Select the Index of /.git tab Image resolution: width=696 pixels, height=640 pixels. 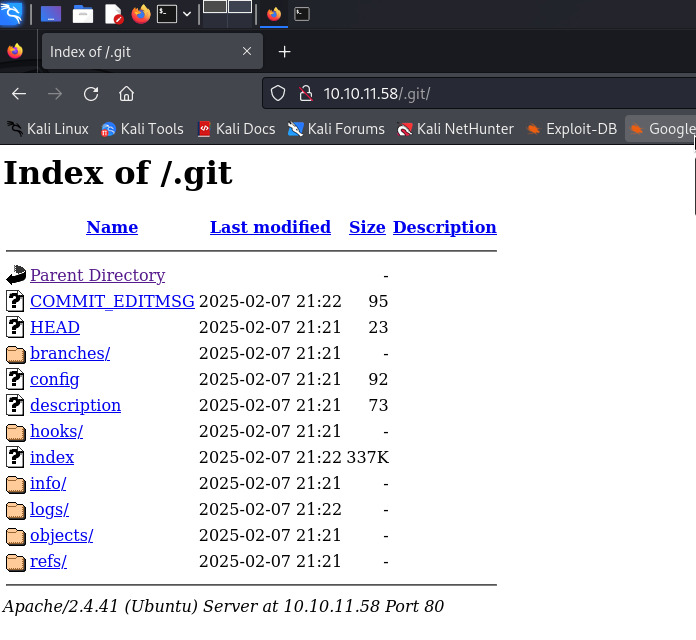140,52
